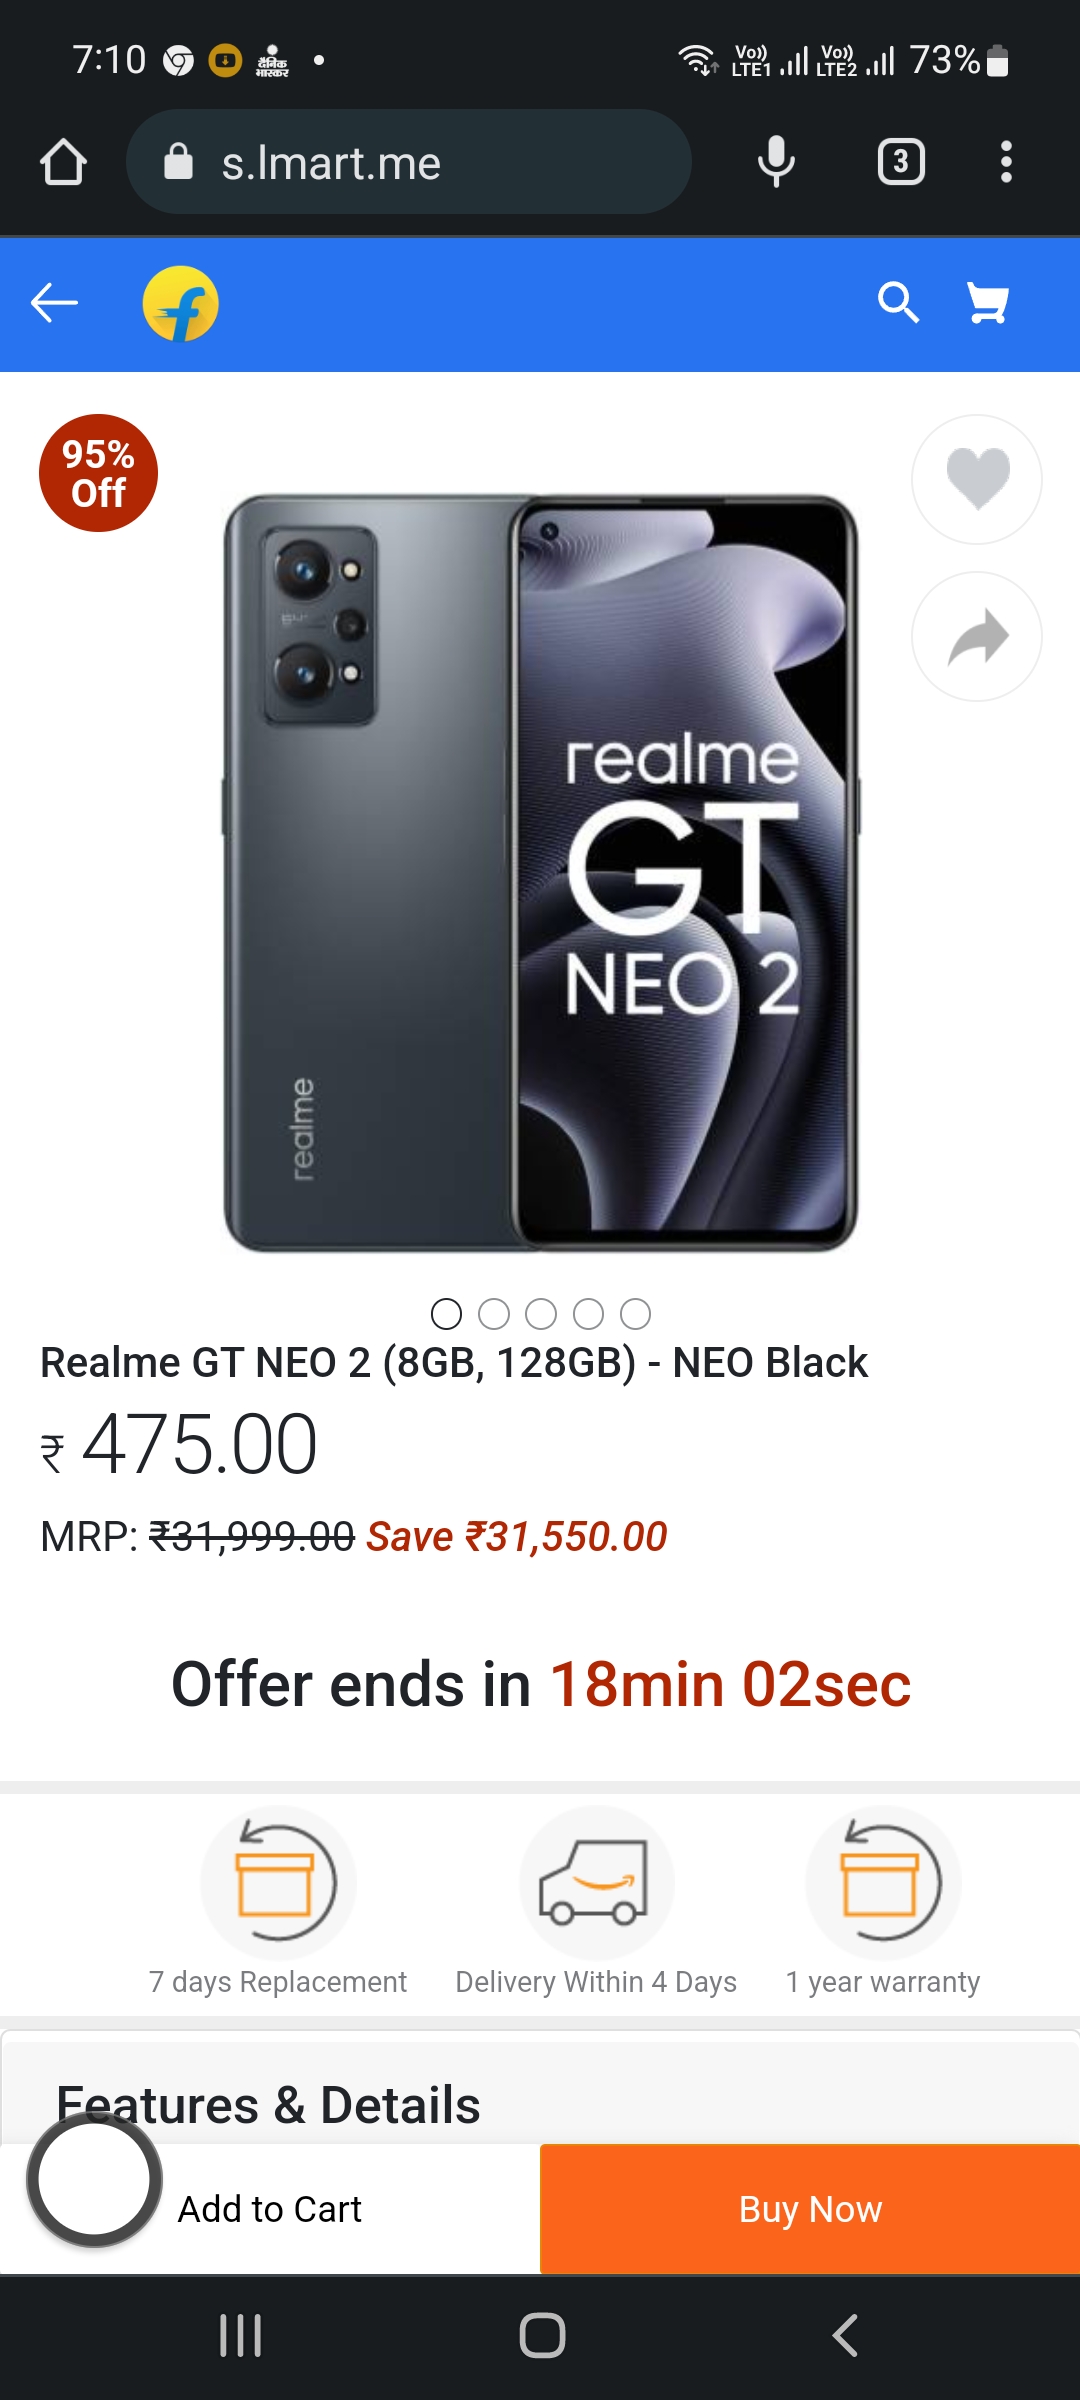Open the browser tab switcher showing 3
This screenshot has height=2400, width=1080.
(x=900, y=162)
